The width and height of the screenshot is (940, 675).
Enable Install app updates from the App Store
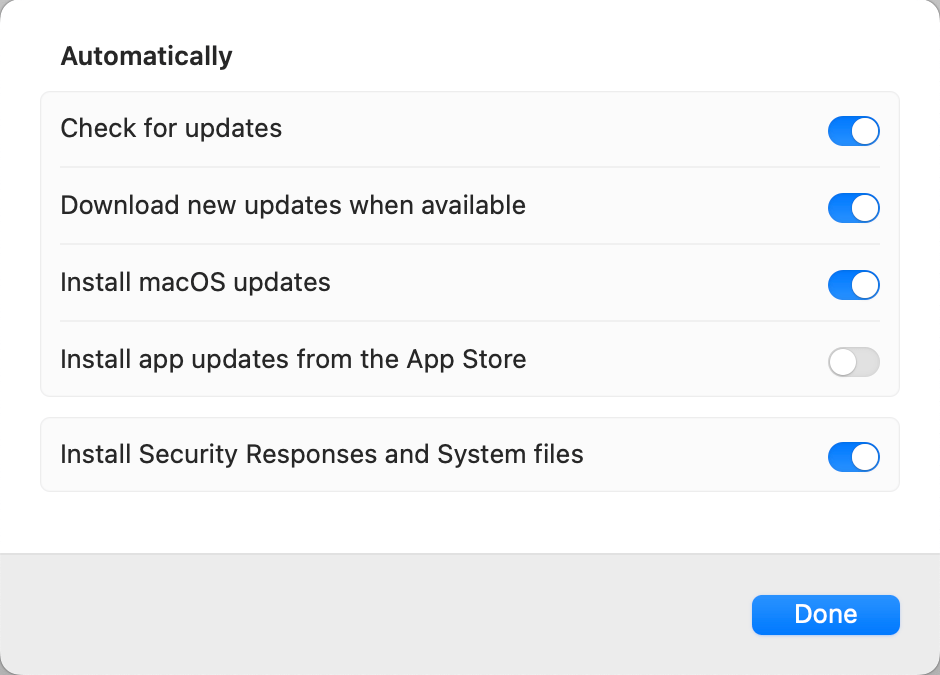tap(854, 362)
